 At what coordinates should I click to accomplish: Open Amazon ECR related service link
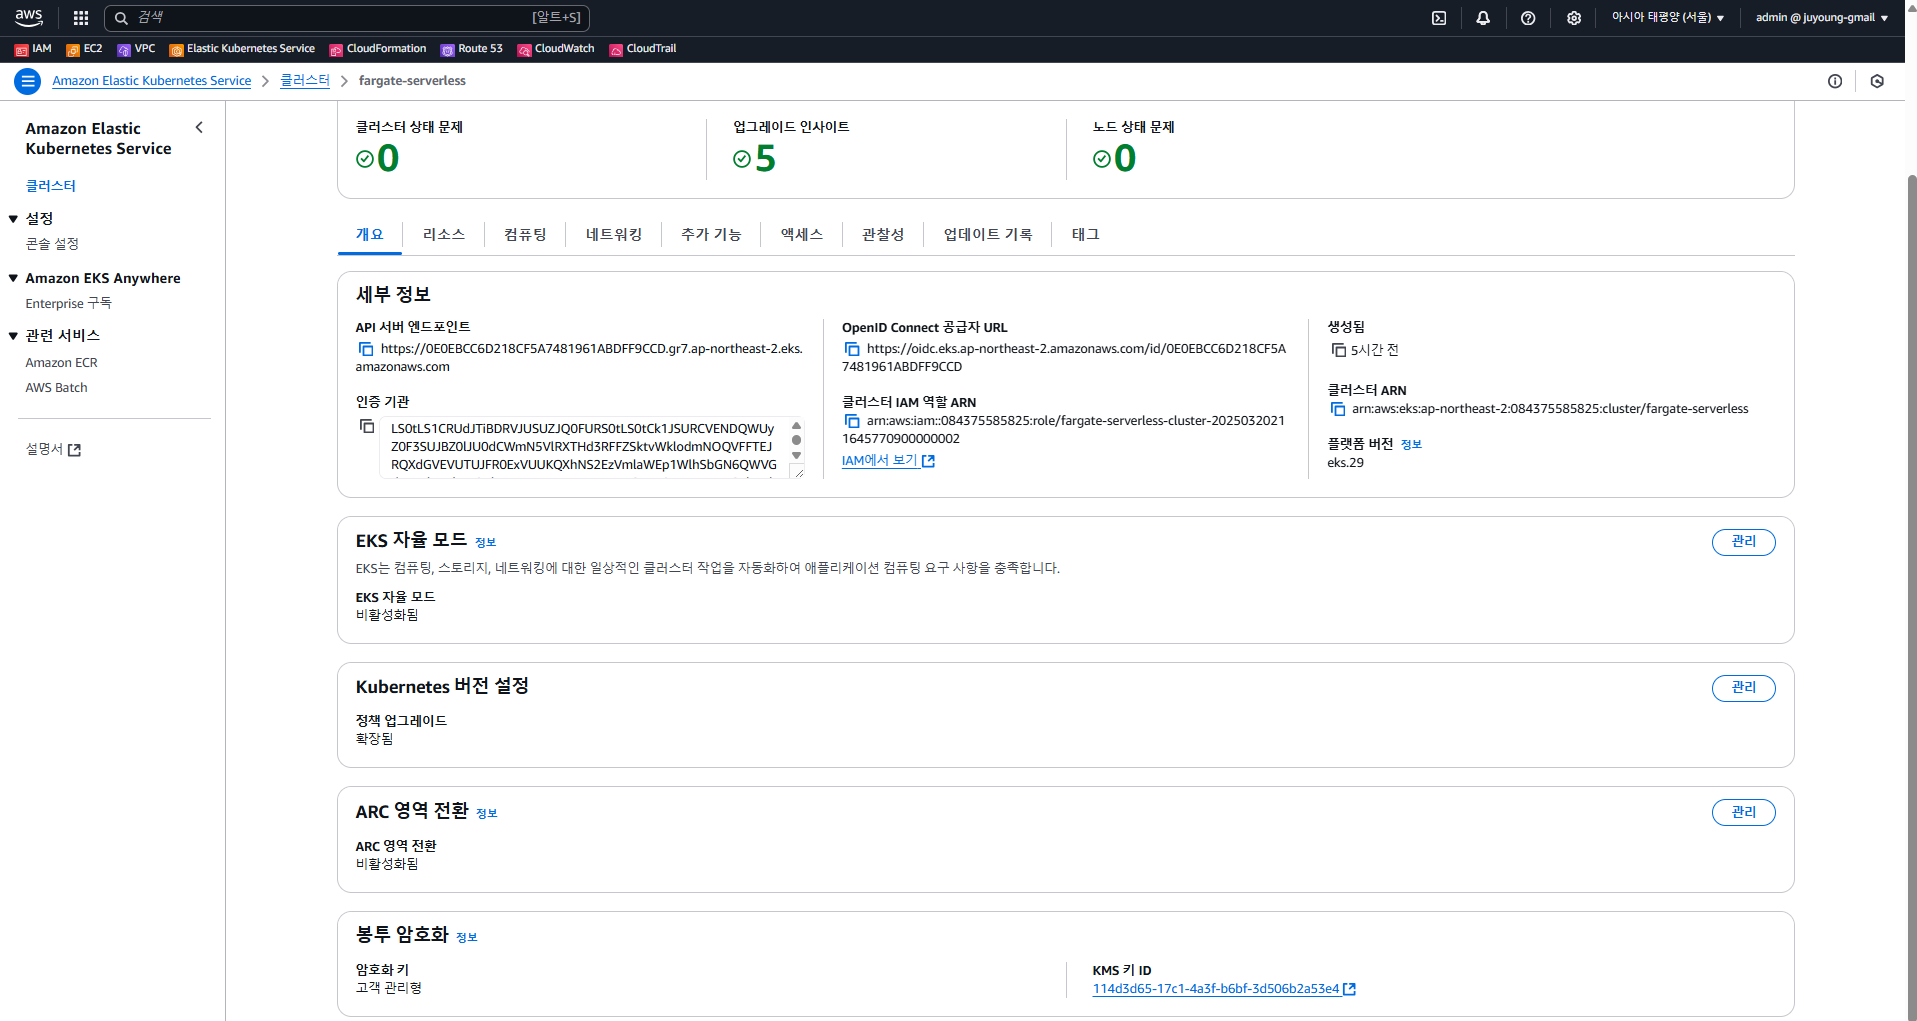point(62,363)
